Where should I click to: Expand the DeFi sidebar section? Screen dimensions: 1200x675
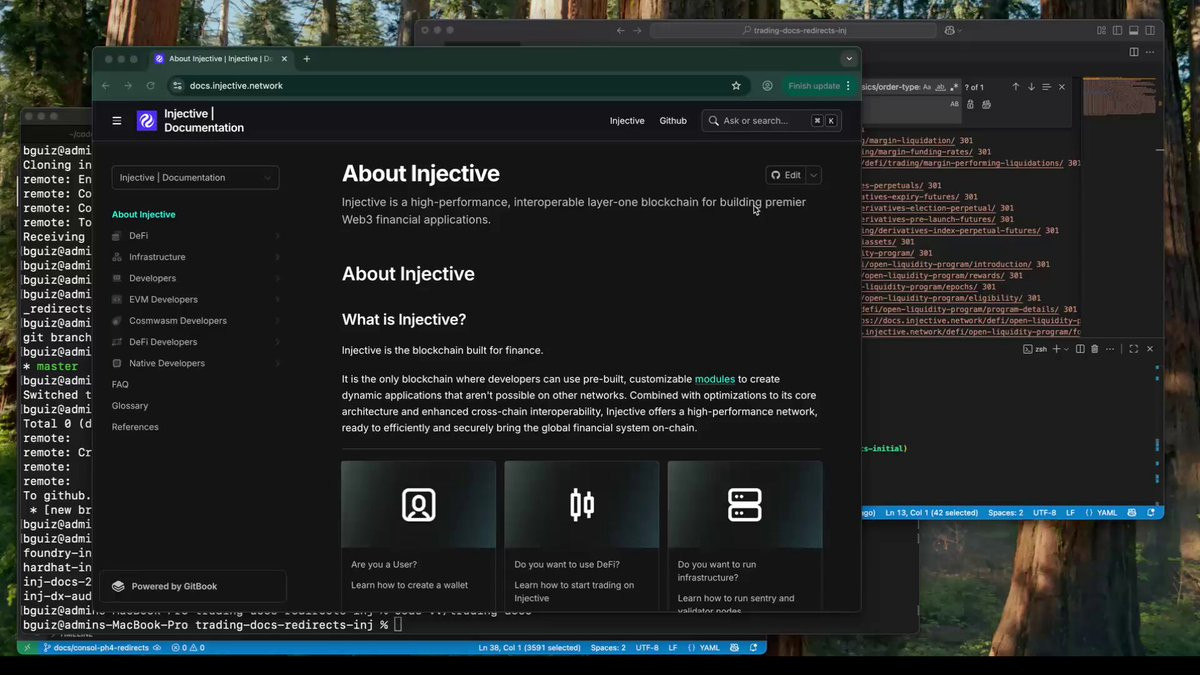click(277, 236)
